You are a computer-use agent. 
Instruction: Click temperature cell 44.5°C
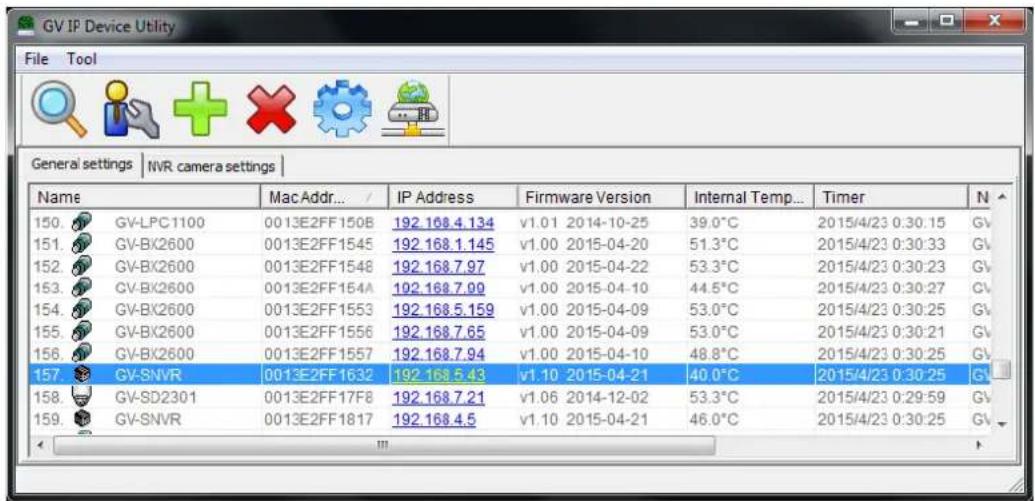coord(713,288)
